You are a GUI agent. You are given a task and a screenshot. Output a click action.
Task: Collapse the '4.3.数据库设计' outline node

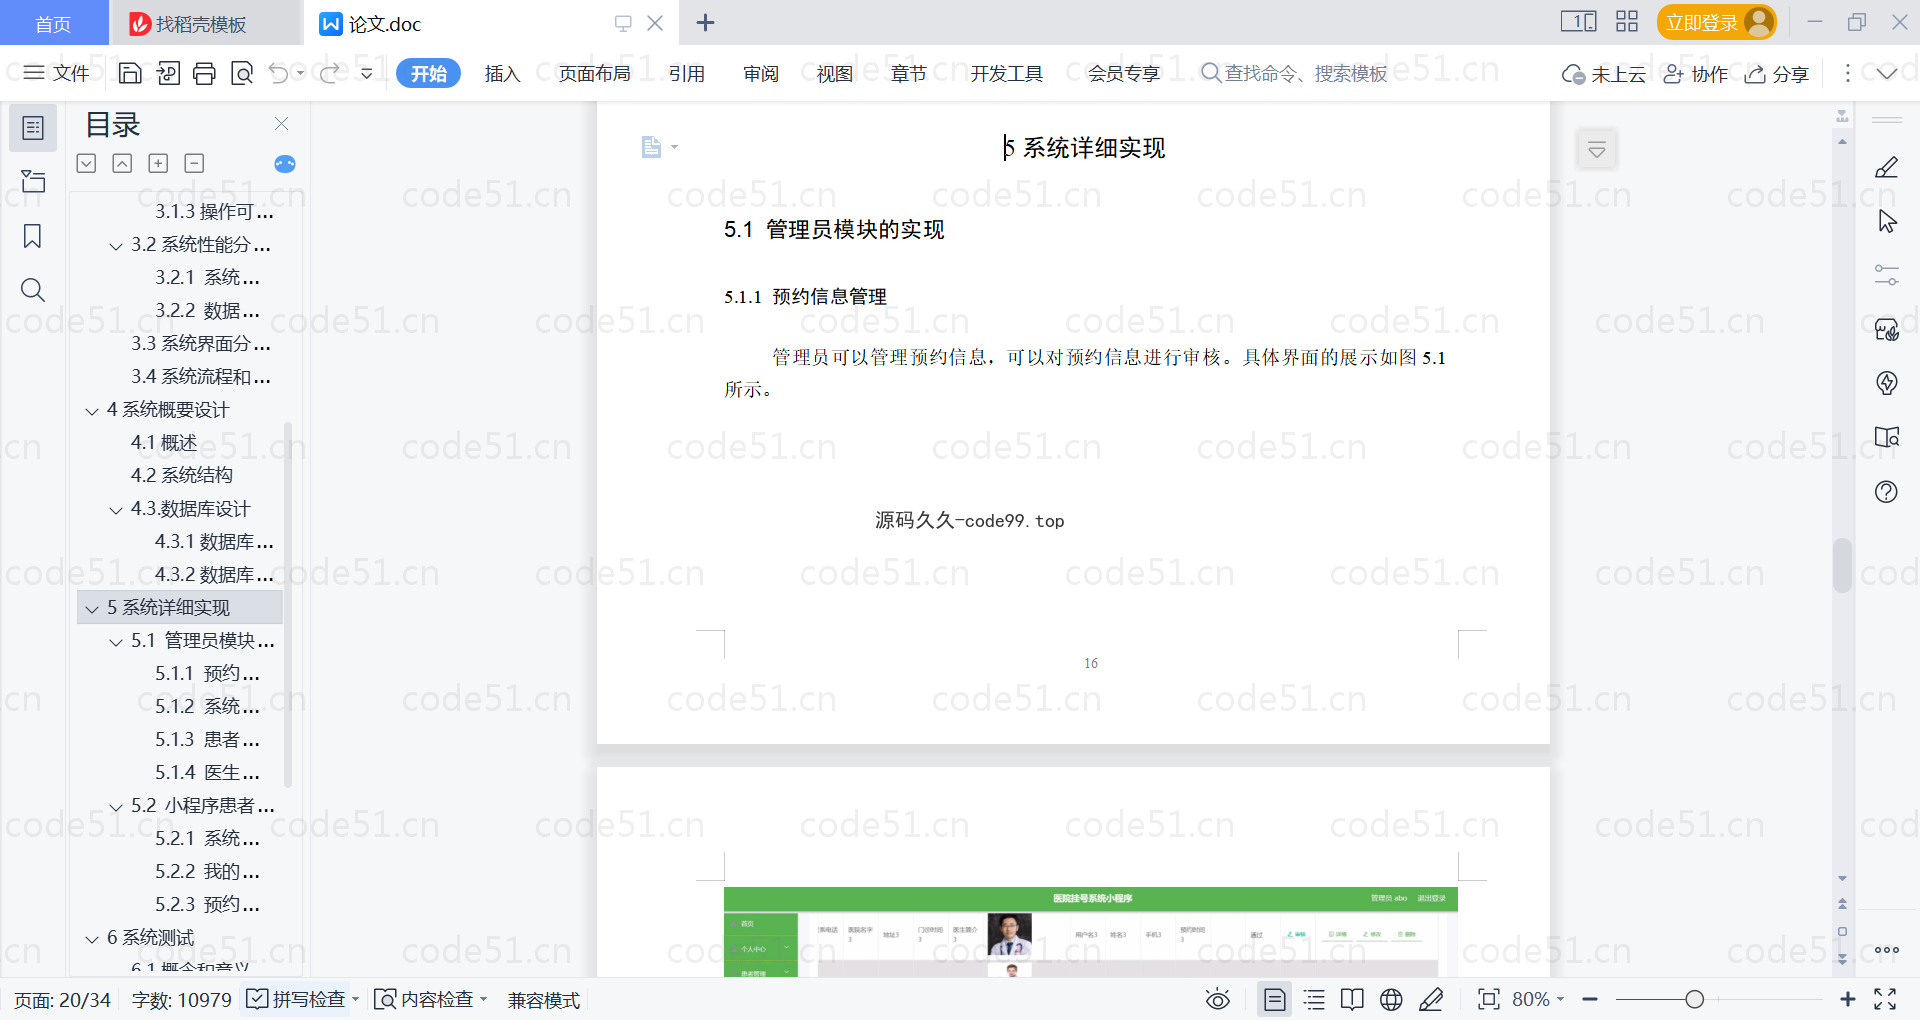(116, 509)
